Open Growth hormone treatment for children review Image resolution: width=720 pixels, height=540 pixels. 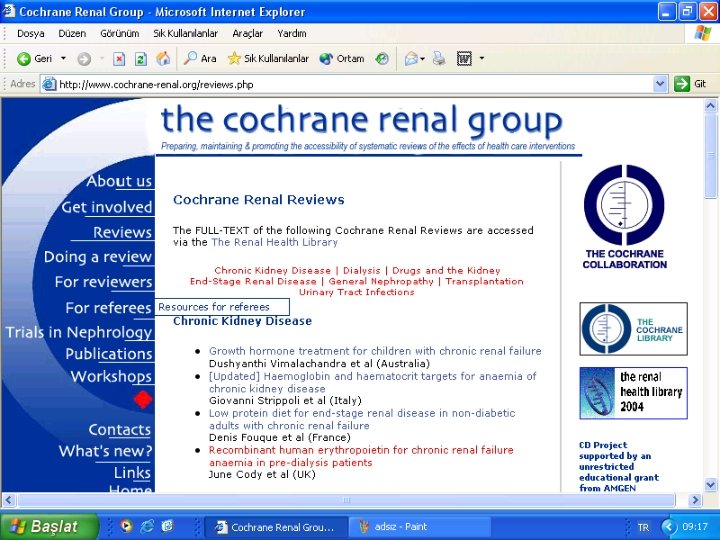click(375, 351)
